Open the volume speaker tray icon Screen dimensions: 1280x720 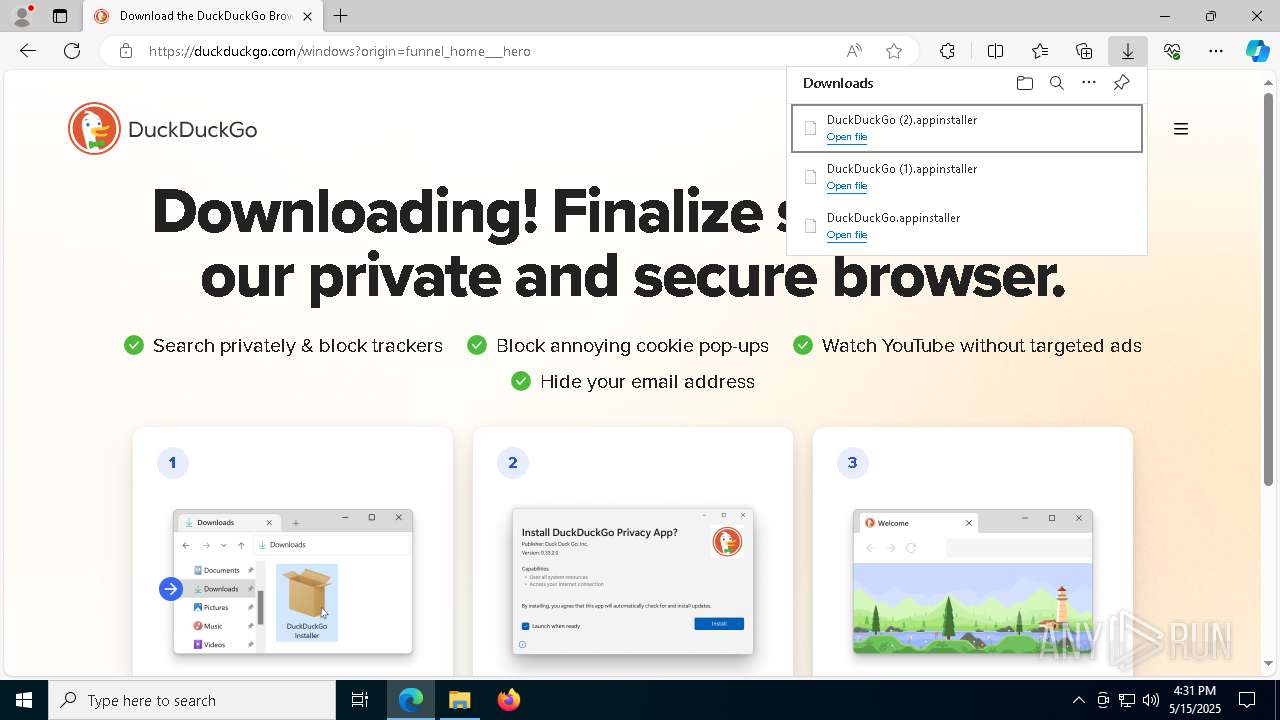click(1150, 700)
